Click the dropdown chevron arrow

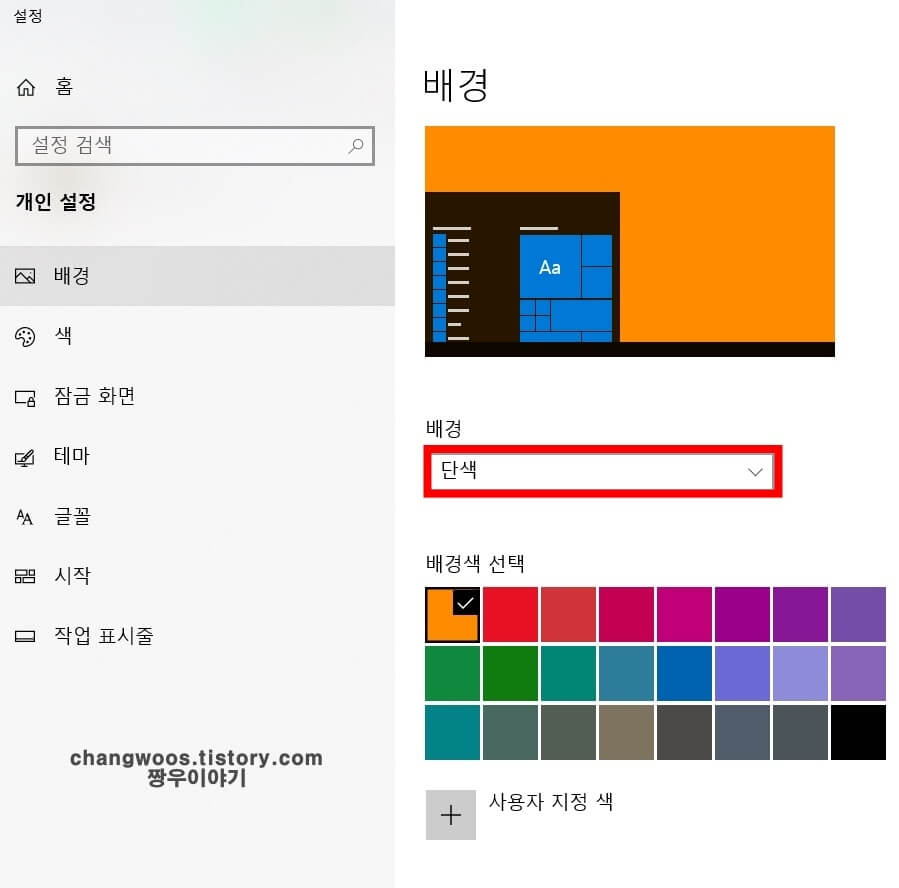(x=756, y=470)
